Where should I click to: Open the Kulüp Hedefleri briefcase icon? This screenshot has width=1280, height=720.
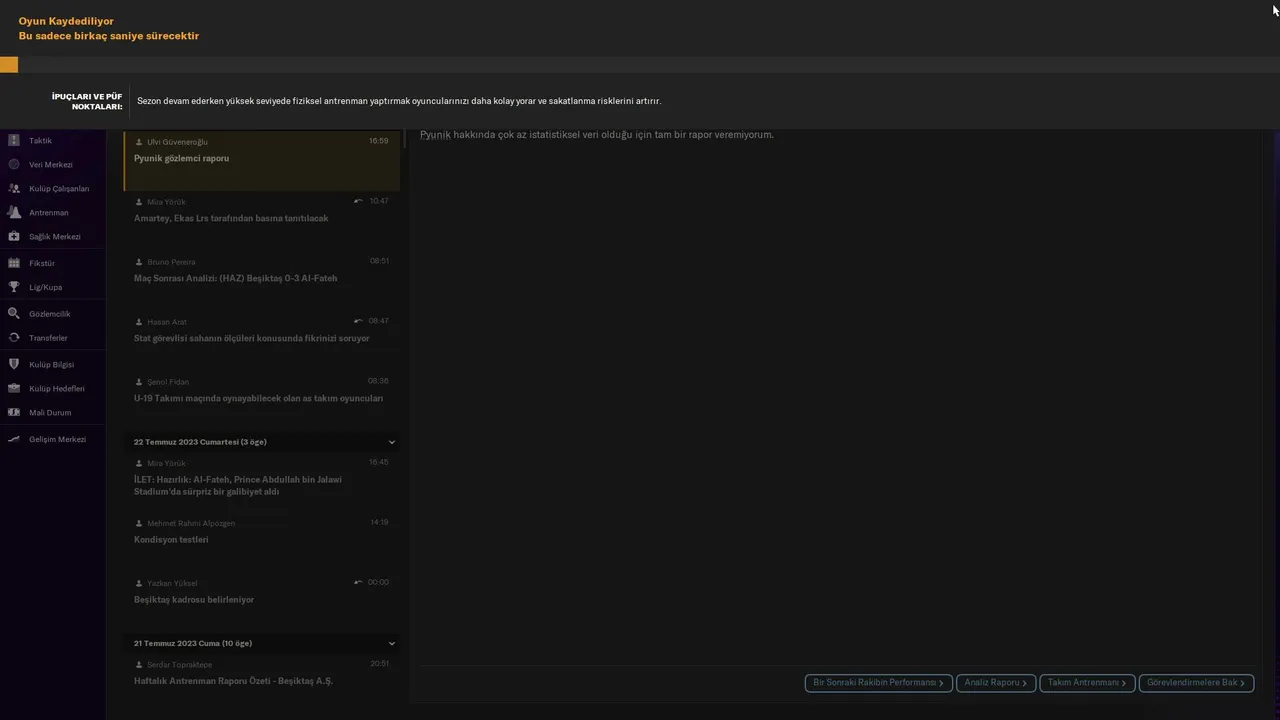[14, 388]
